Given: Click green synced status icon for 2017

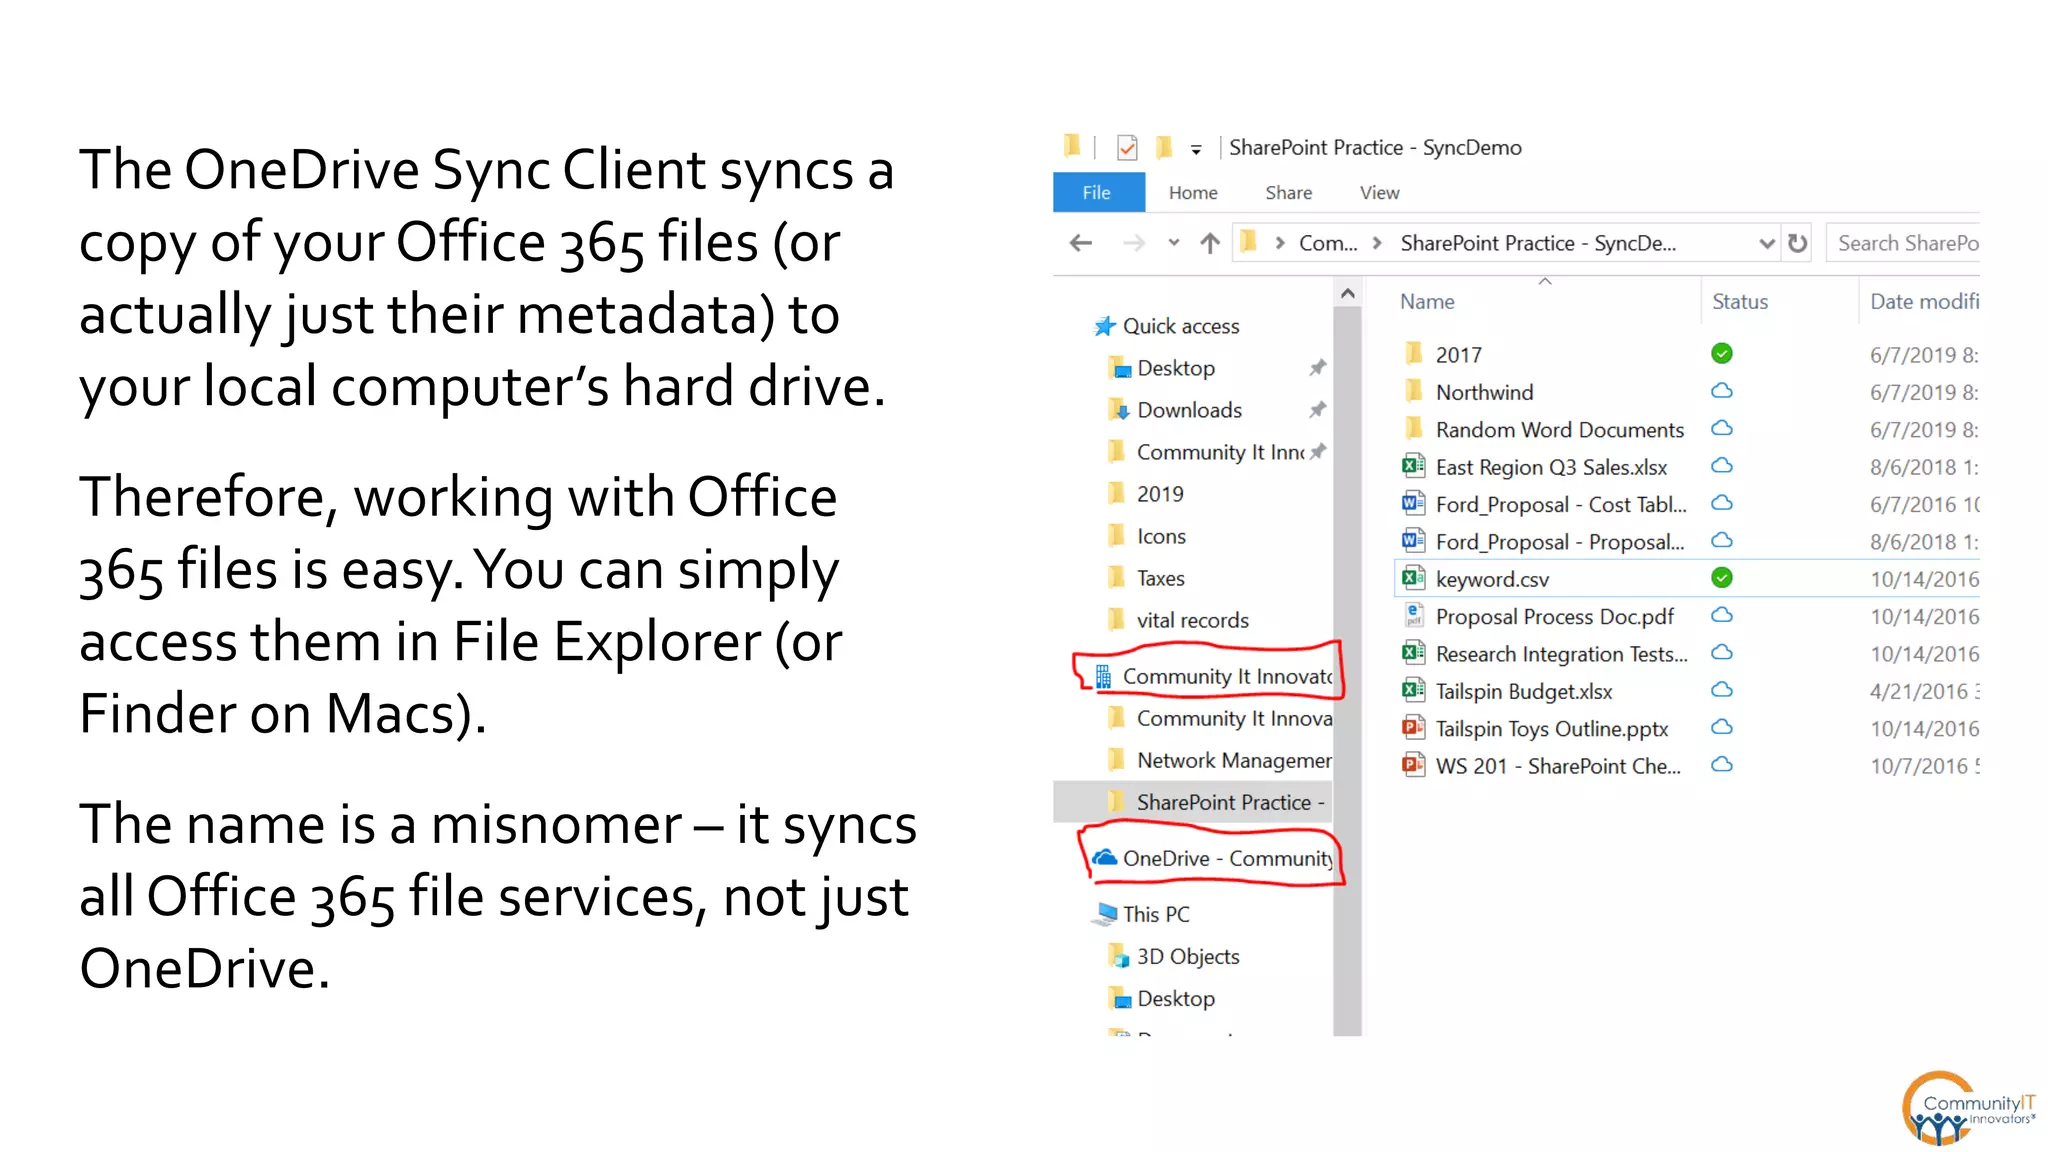Looking at the screenshot, I should click(1722, 353).
